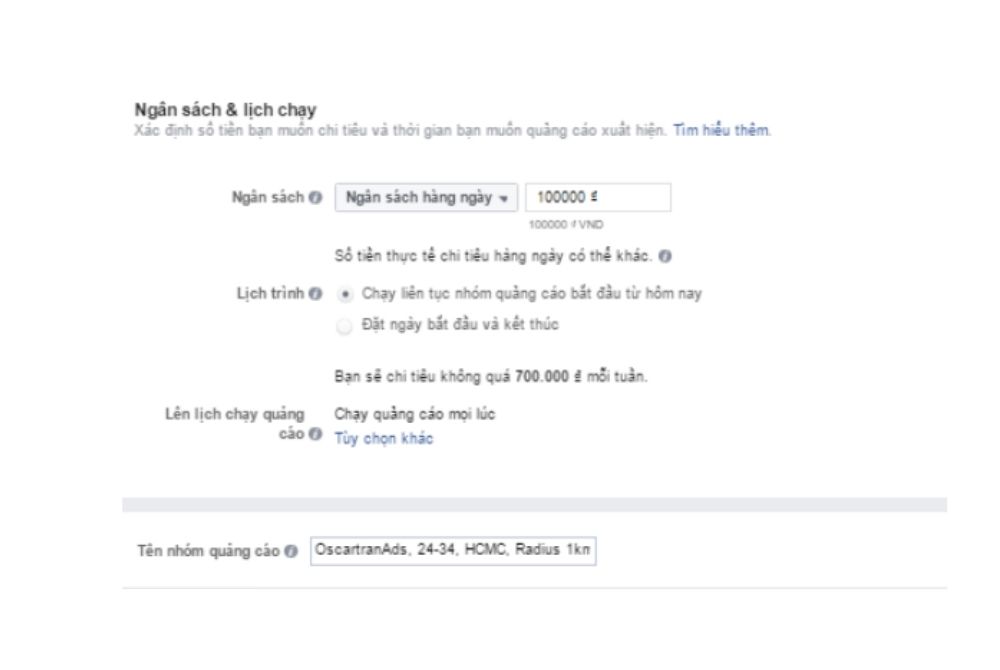Click the caret arrow on budget type selector
Viewport: 1000px width, 670px height.
[x=504, y=199]
